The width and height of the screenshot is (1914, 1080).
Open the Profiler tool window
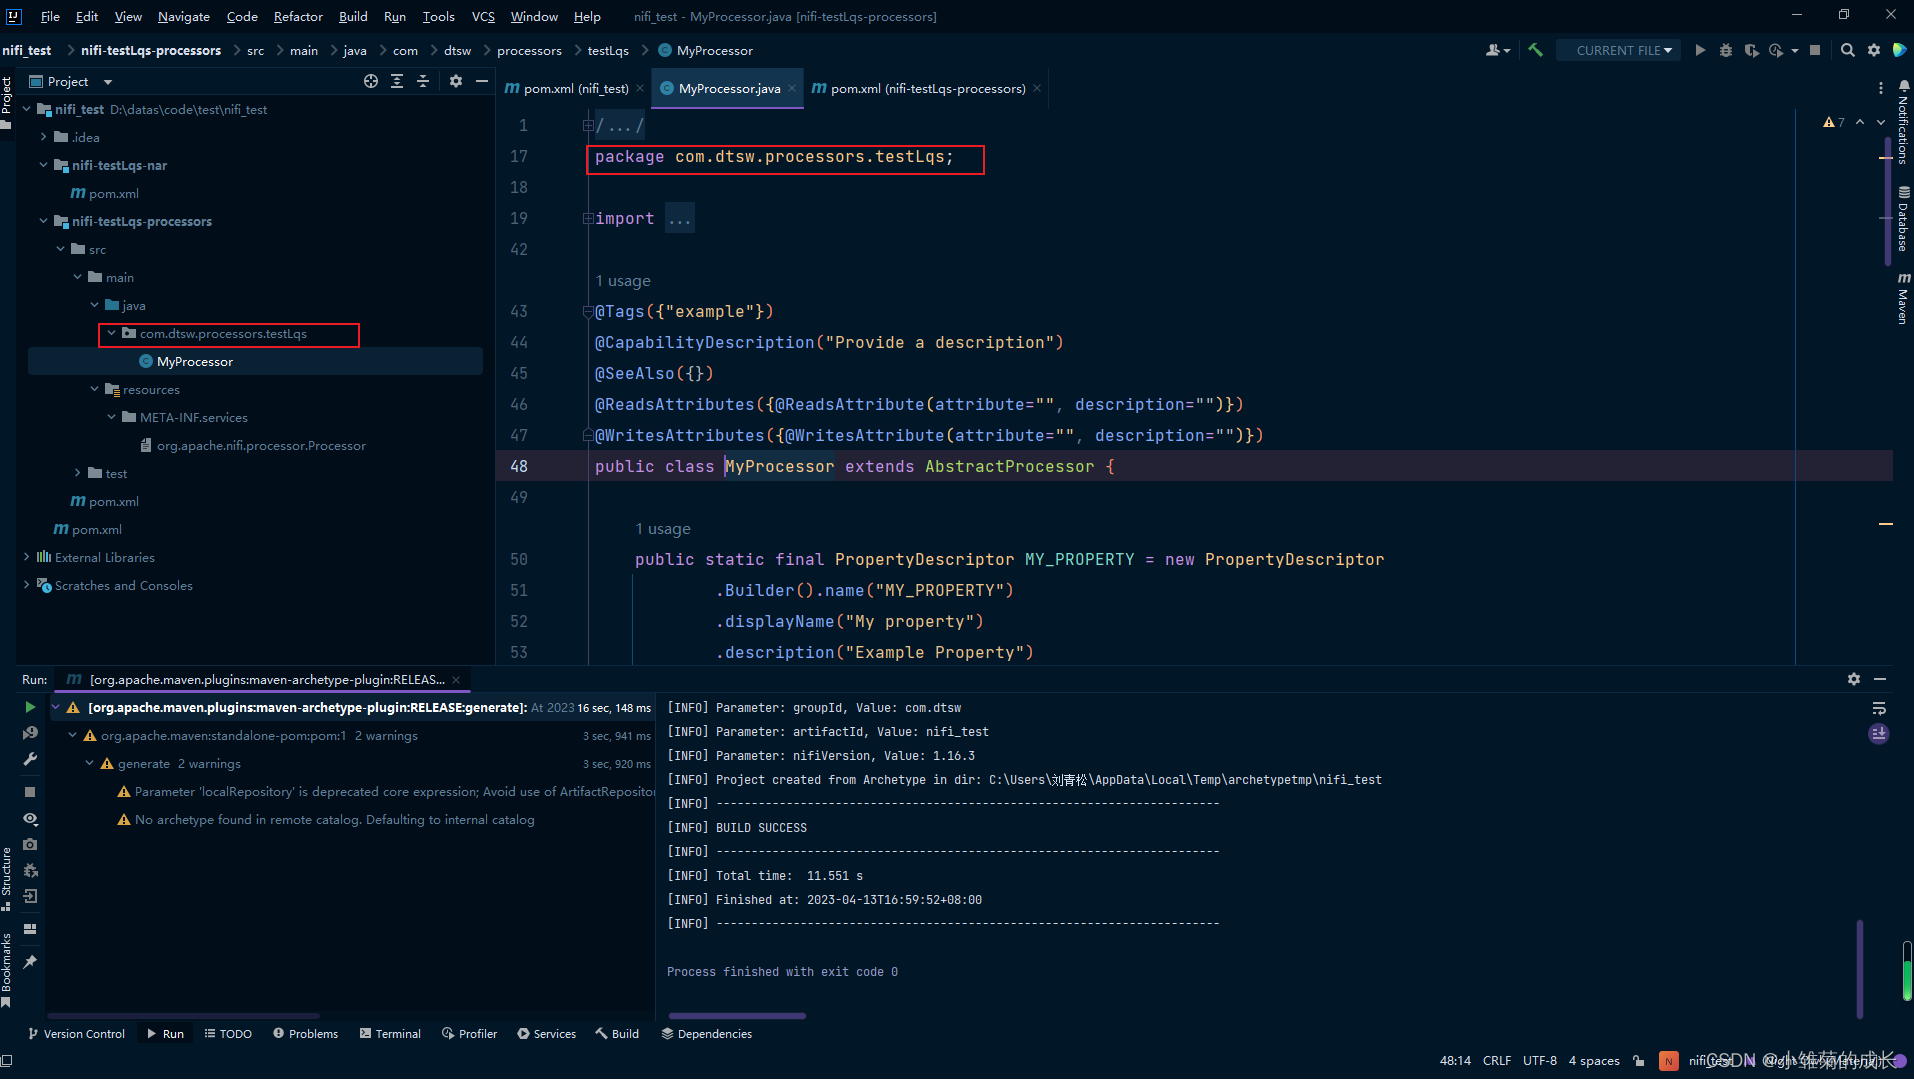click(x=469, y=1033)
